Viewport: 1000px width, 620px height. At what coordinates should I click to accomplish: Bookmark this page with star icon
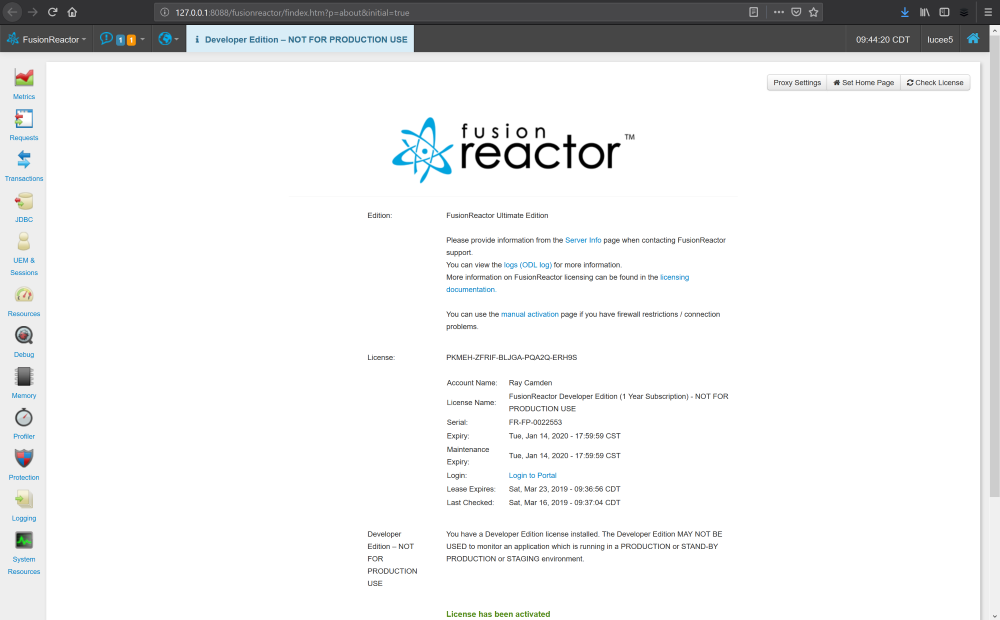tap(813, 12)
